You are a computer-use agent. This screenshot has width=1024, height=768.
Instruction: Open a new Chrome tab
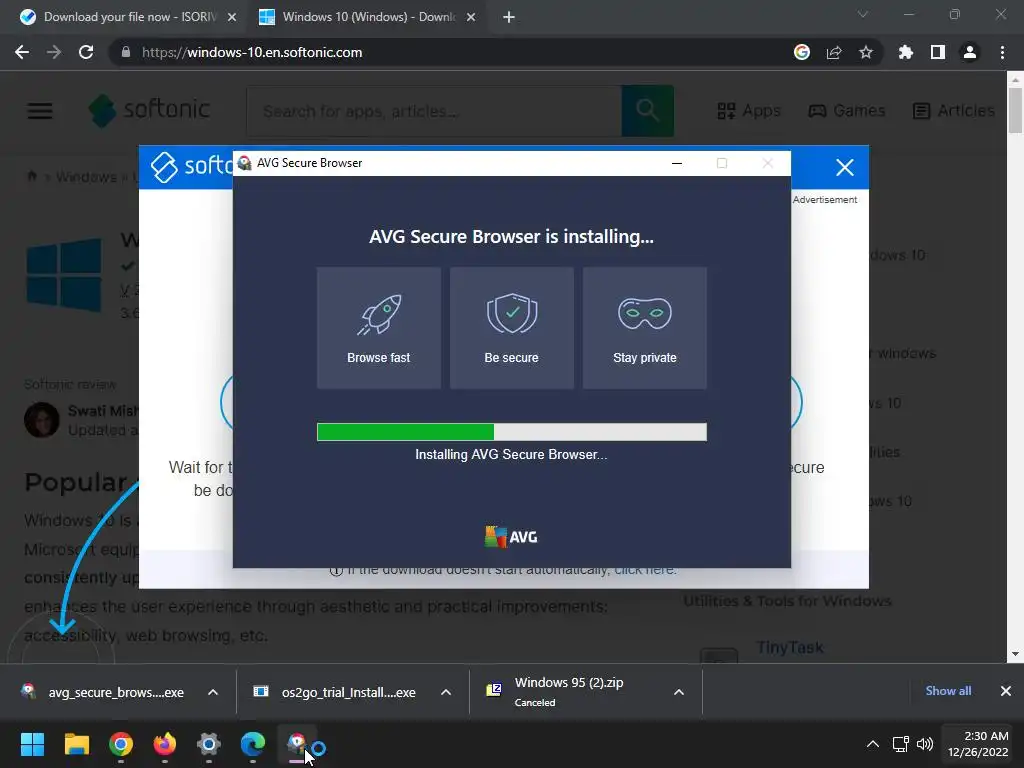pyautogui.click(x=509, y=17)
